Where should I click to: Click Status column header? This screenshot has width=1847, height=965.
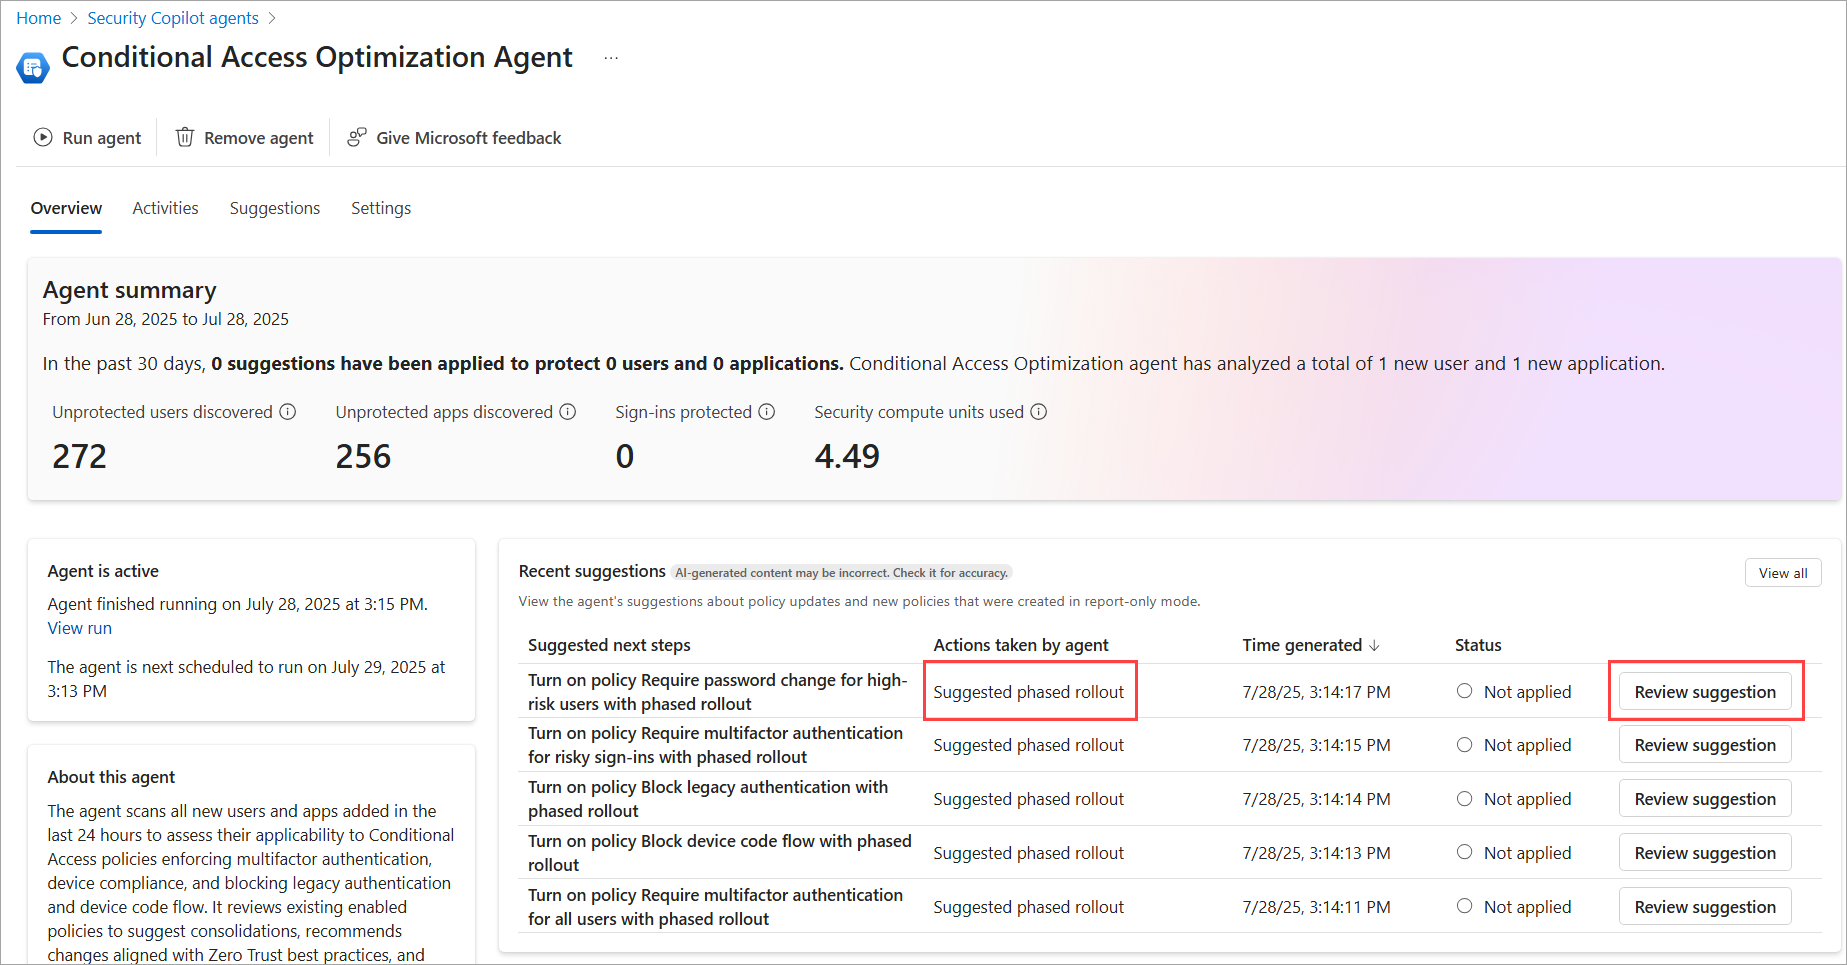coord(1478,645)
